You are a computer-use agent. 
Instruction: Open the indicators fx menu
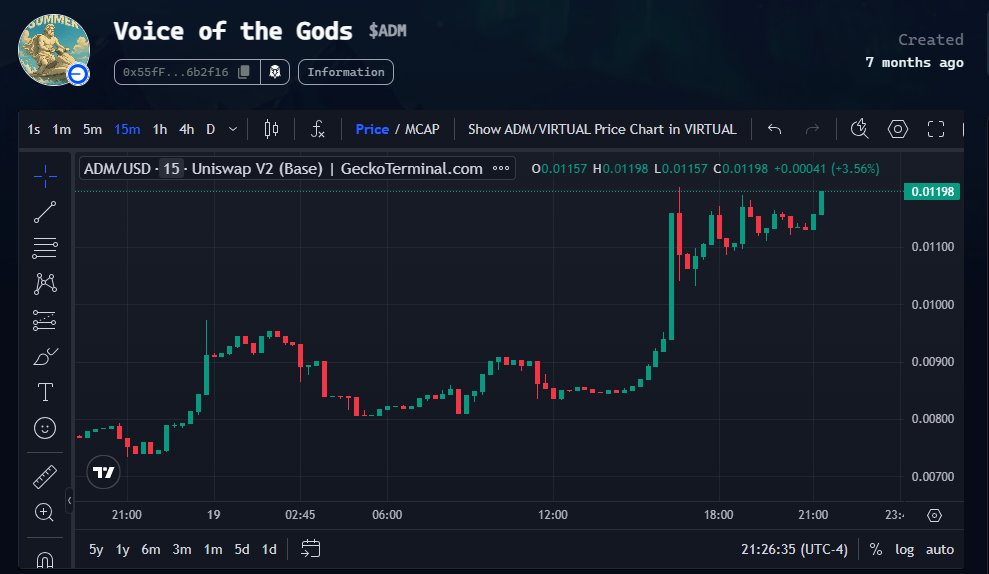point(318,129)
